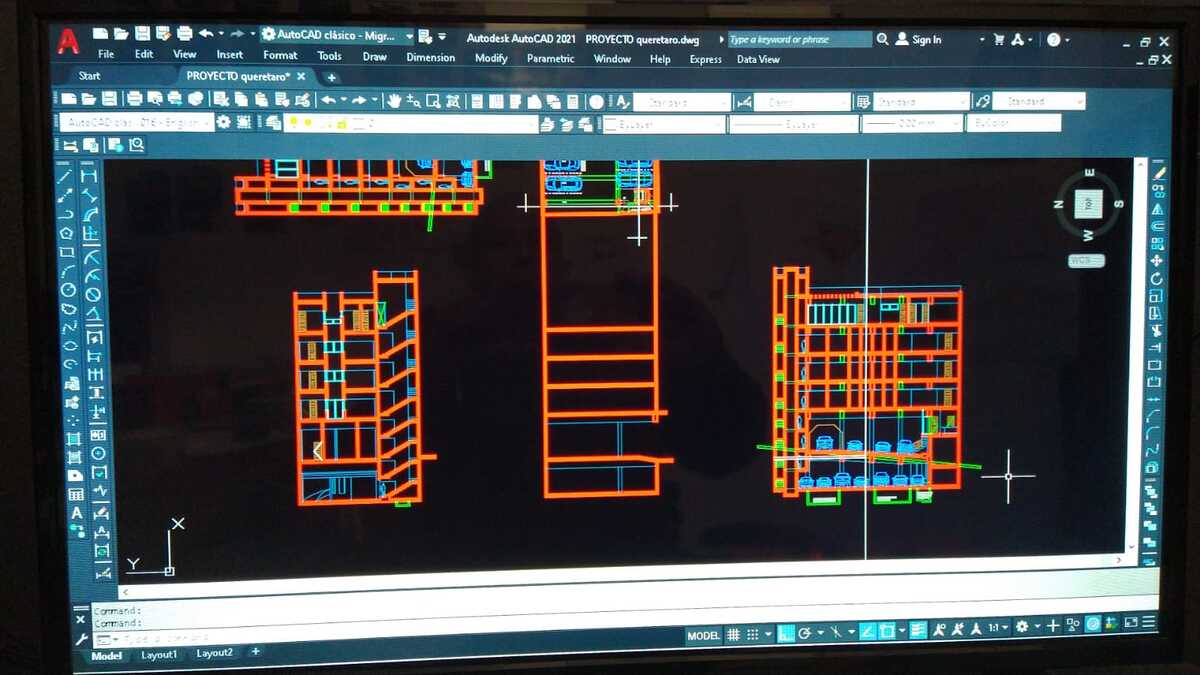Click the Undo arrow icon
The image size is (1200, 675).
click(328, 100)
